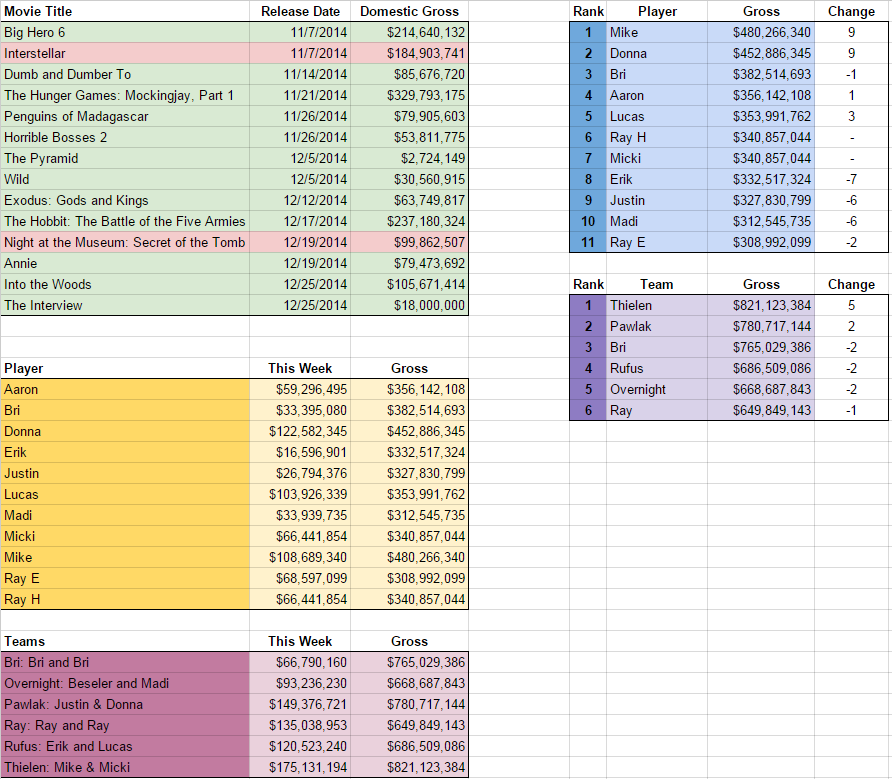Click Erik in the yellow Player table
The width and height of the screenshot is (892, 779).
[x=125, y=453]
